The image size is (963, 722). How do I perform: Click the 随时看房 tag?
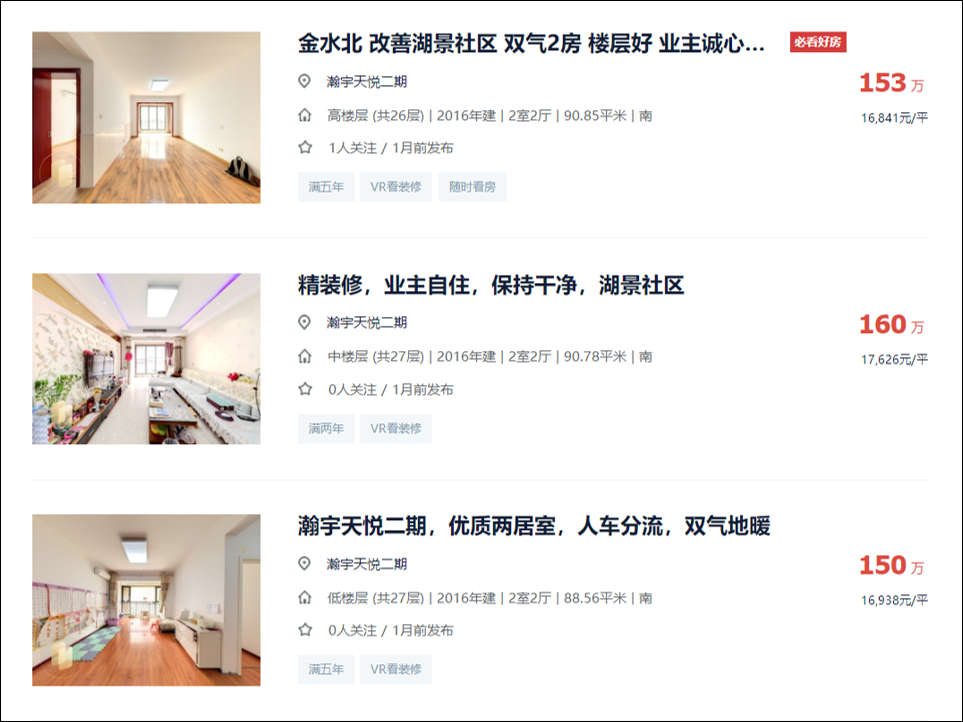pos(472,187)
